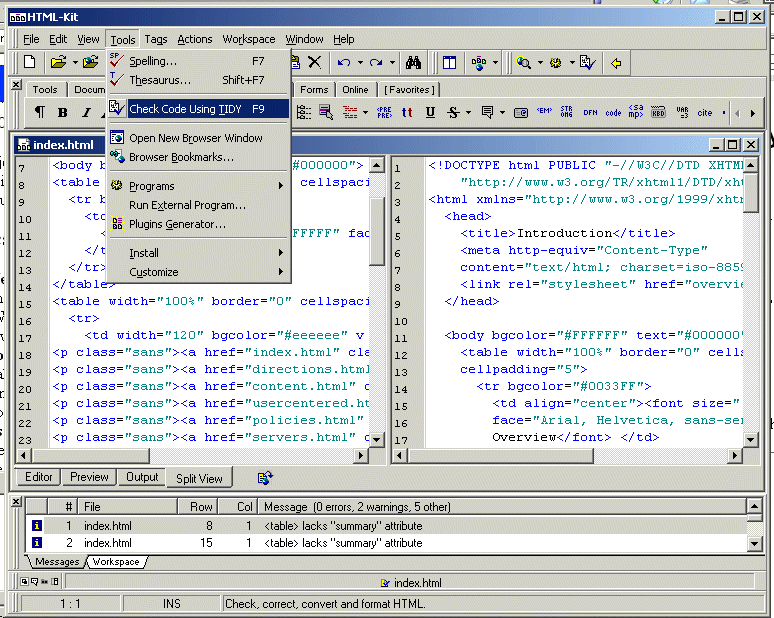The image size is (774, 618).
Task: Select Spelling in the Tools menu
Action: tap(199, 61)
